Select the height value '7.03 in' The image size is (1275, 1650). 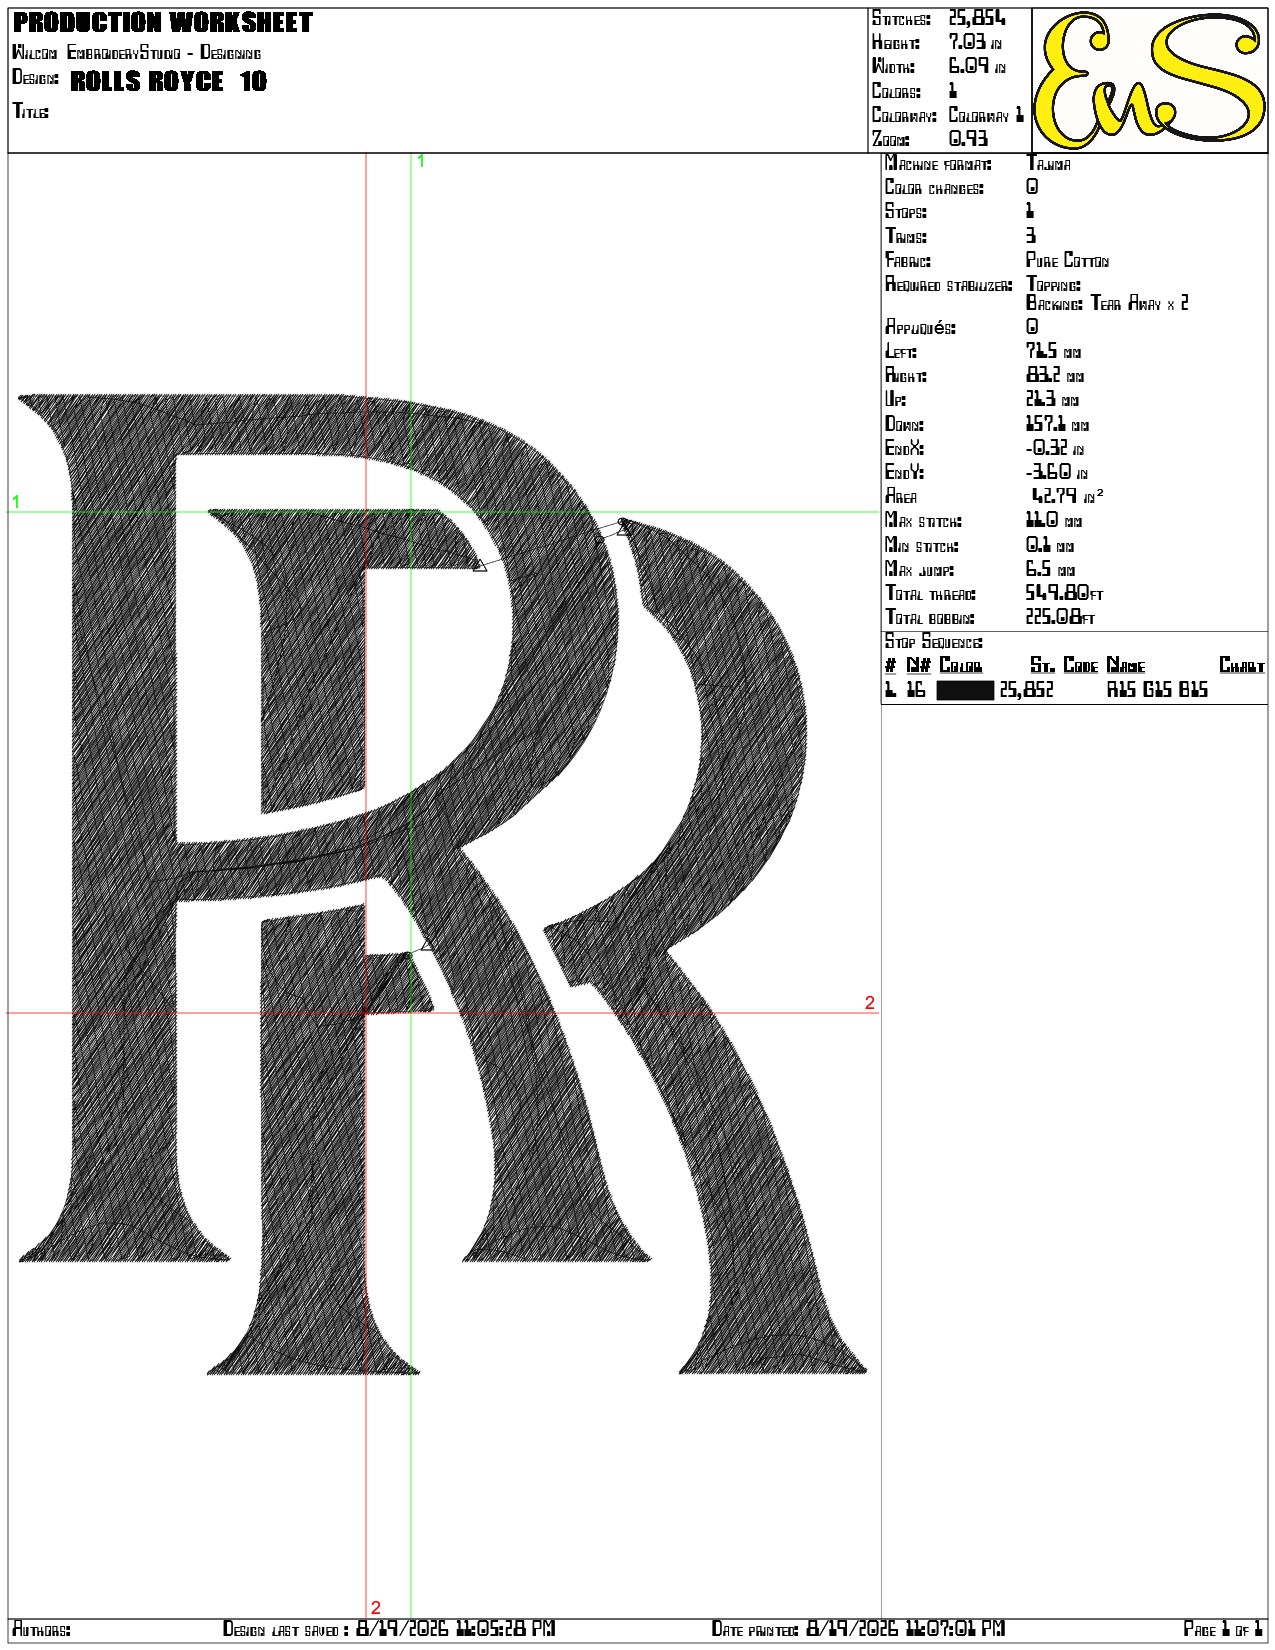[975, 42]
